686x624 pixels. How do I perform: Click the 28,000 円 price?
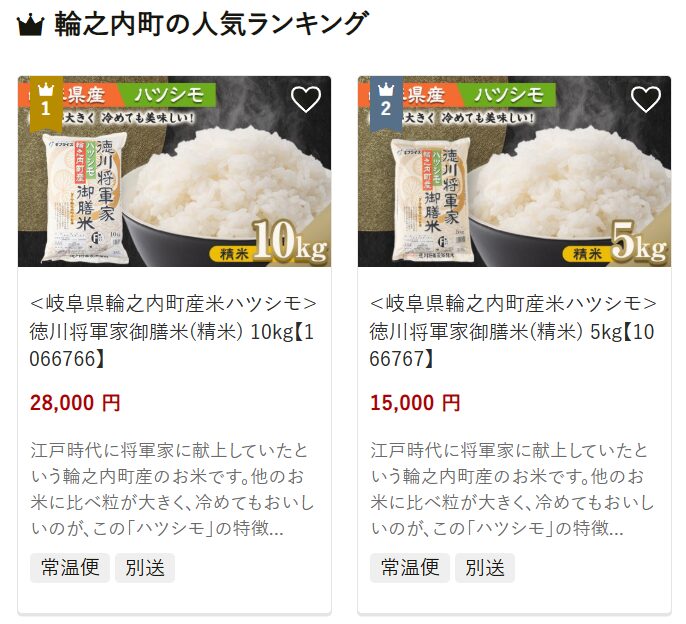75,403
